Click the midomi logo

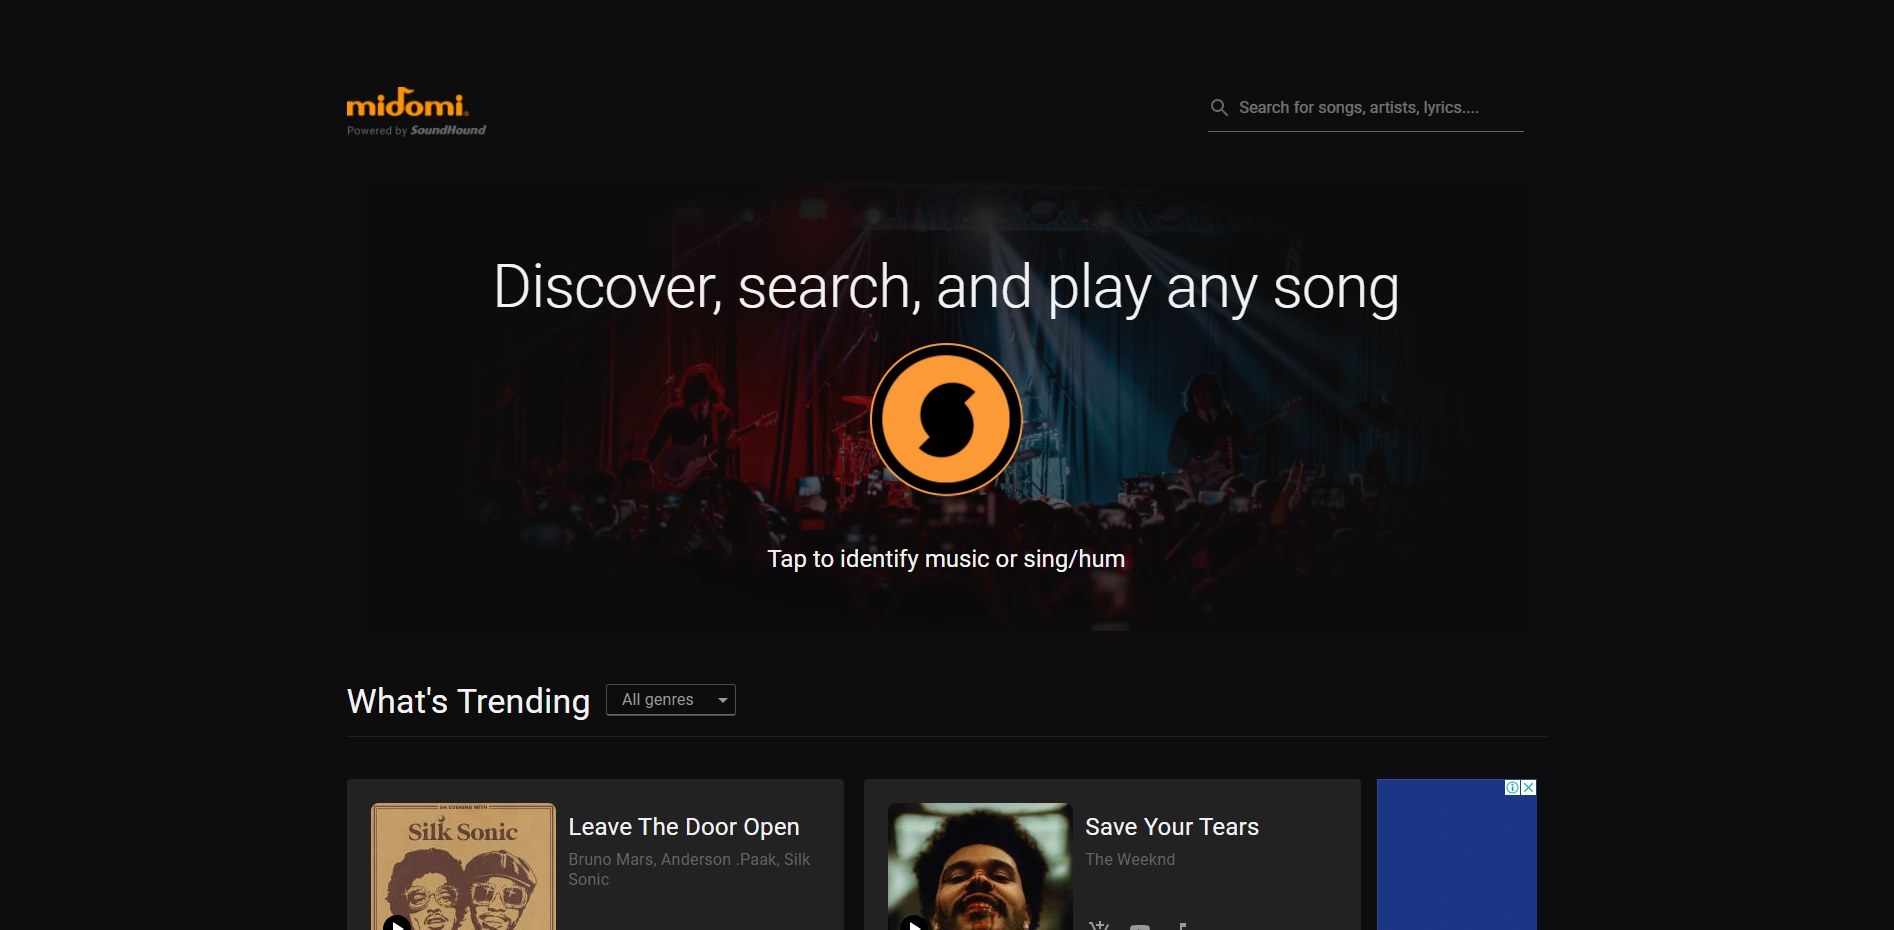(407, 103)
